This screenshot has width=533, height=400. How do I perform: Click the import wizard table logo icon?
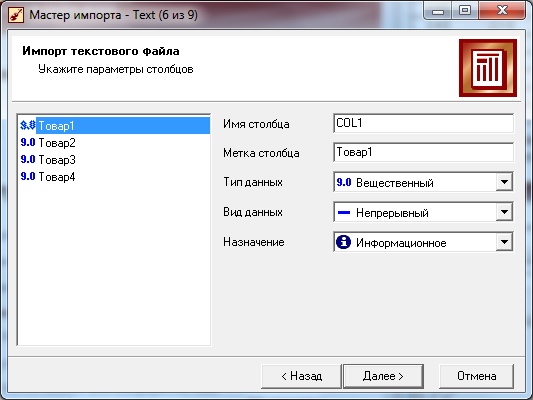tap(488, 68)
